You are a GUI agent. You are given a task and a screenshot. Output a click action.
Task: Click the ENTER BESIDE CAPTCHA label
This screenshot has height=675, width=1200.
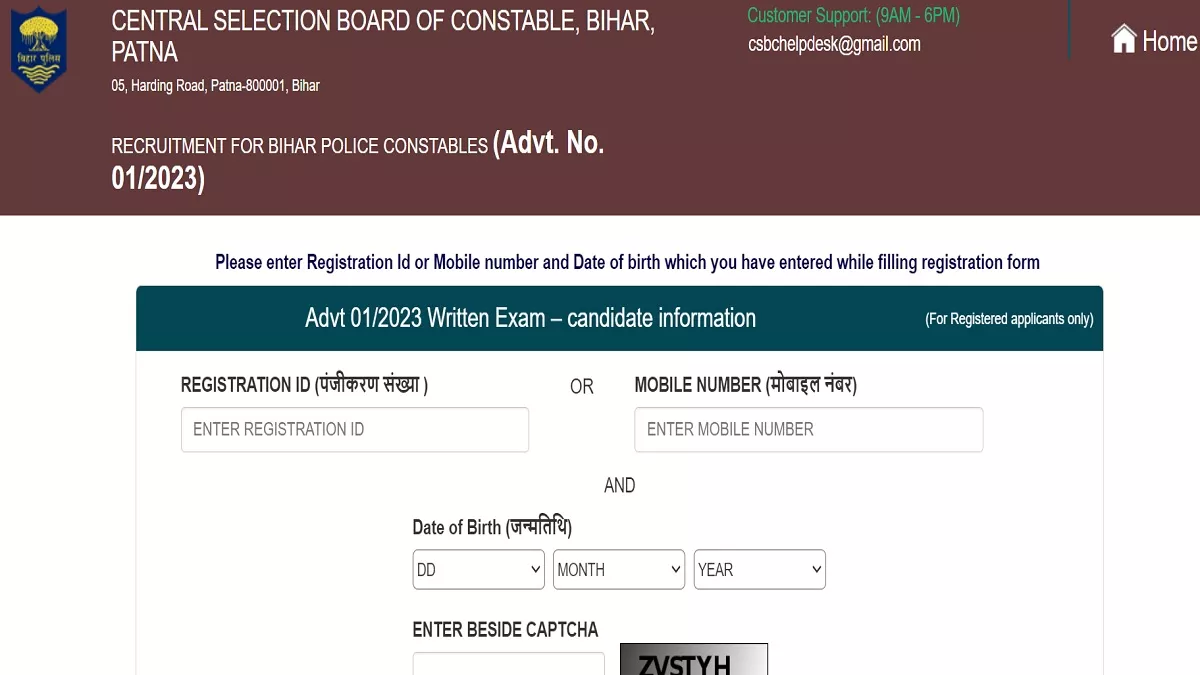pos(505,630)
